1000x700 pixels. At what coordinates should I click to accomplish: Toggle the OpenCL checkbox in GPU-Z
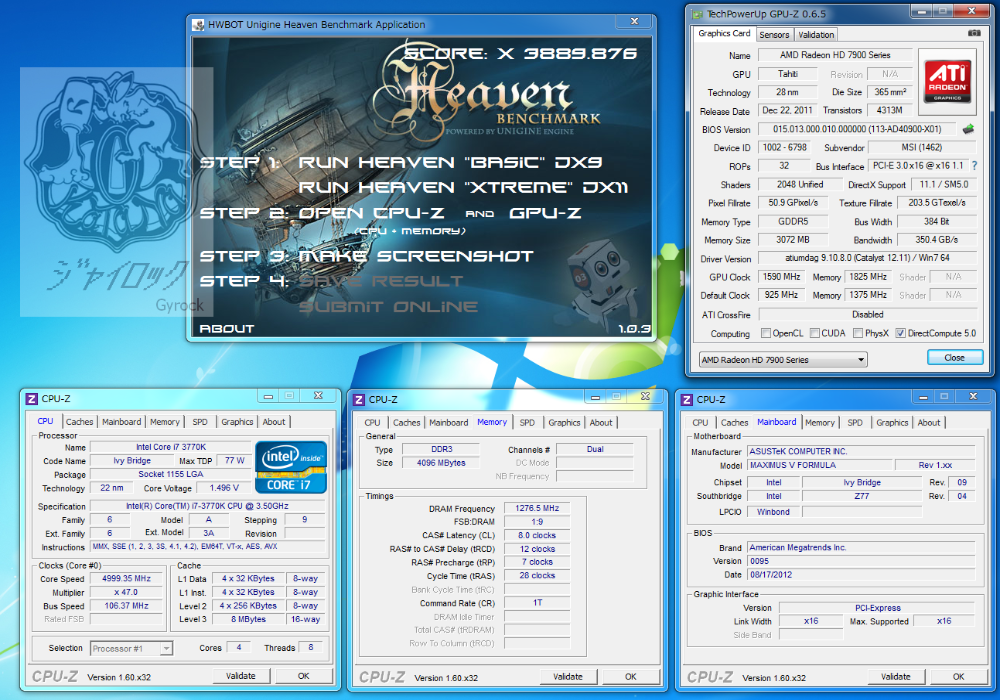(x=766, y=333)
